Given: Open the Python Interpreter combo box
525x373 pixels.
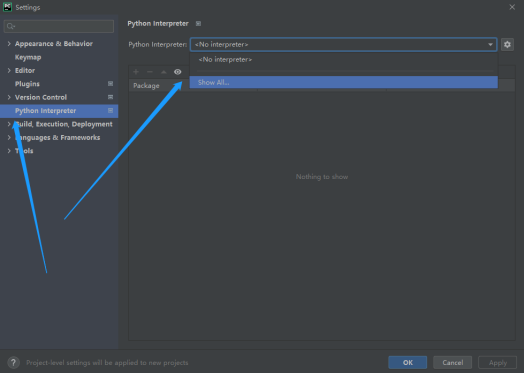Looking at the screenshot, I should (x=344, y=45).
